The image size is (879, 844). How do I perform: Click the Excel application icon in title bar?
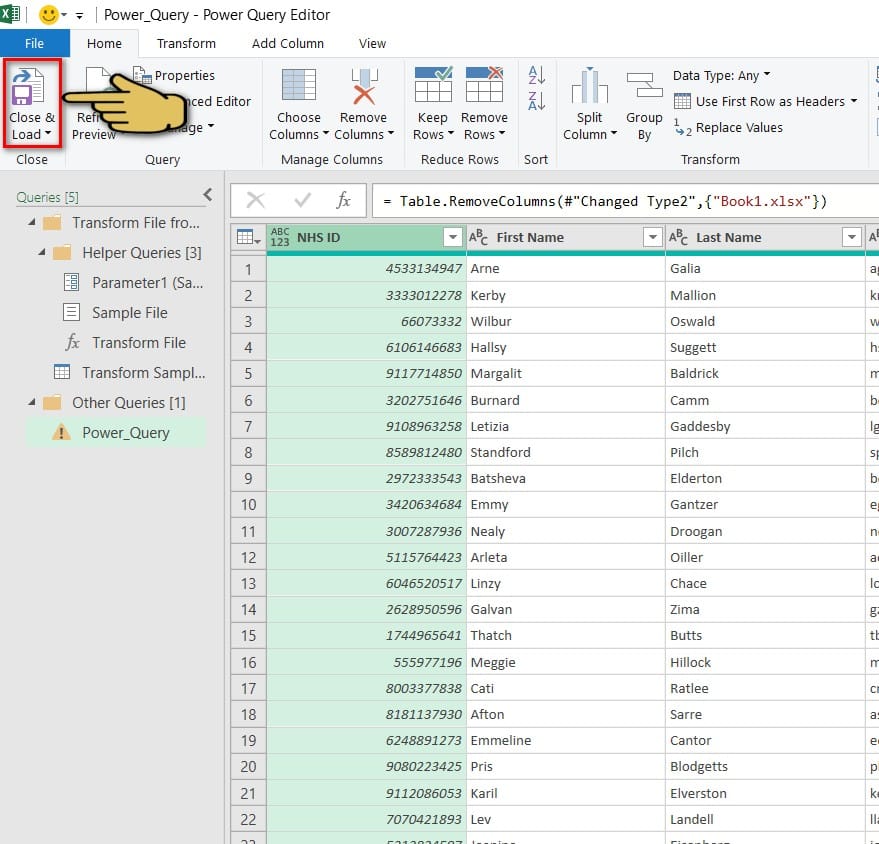(x=10, y=13)
